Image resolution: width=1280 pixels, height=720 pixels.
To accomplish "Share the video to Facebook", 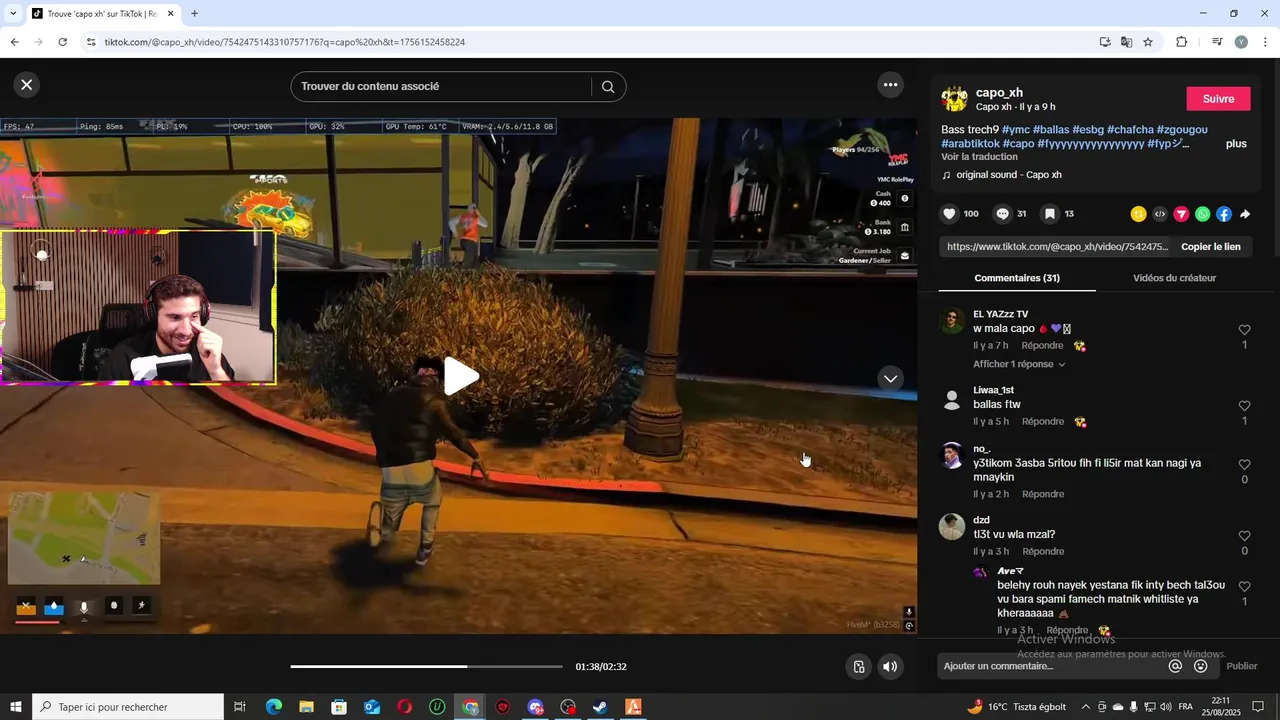I will click(1224, 214).
